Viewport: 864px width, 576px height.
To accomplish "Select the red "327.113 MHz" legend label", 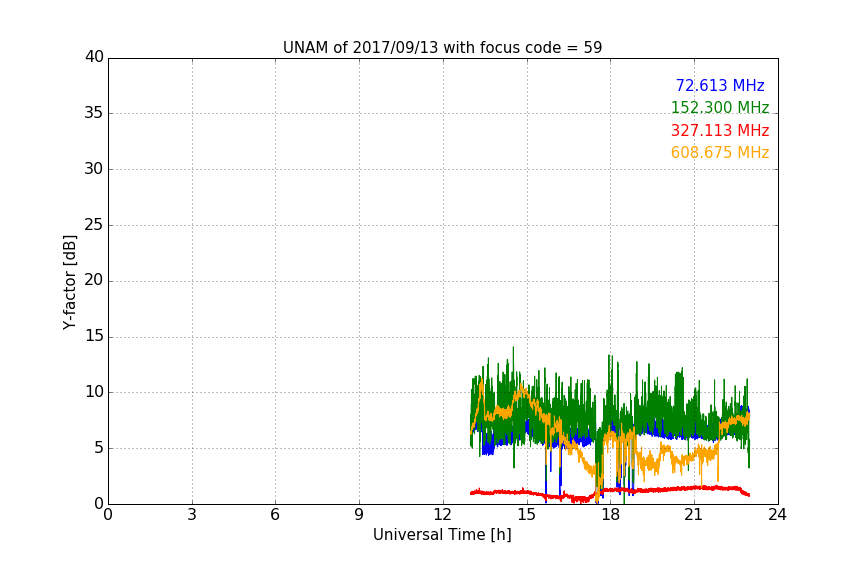I will point(720,130).
